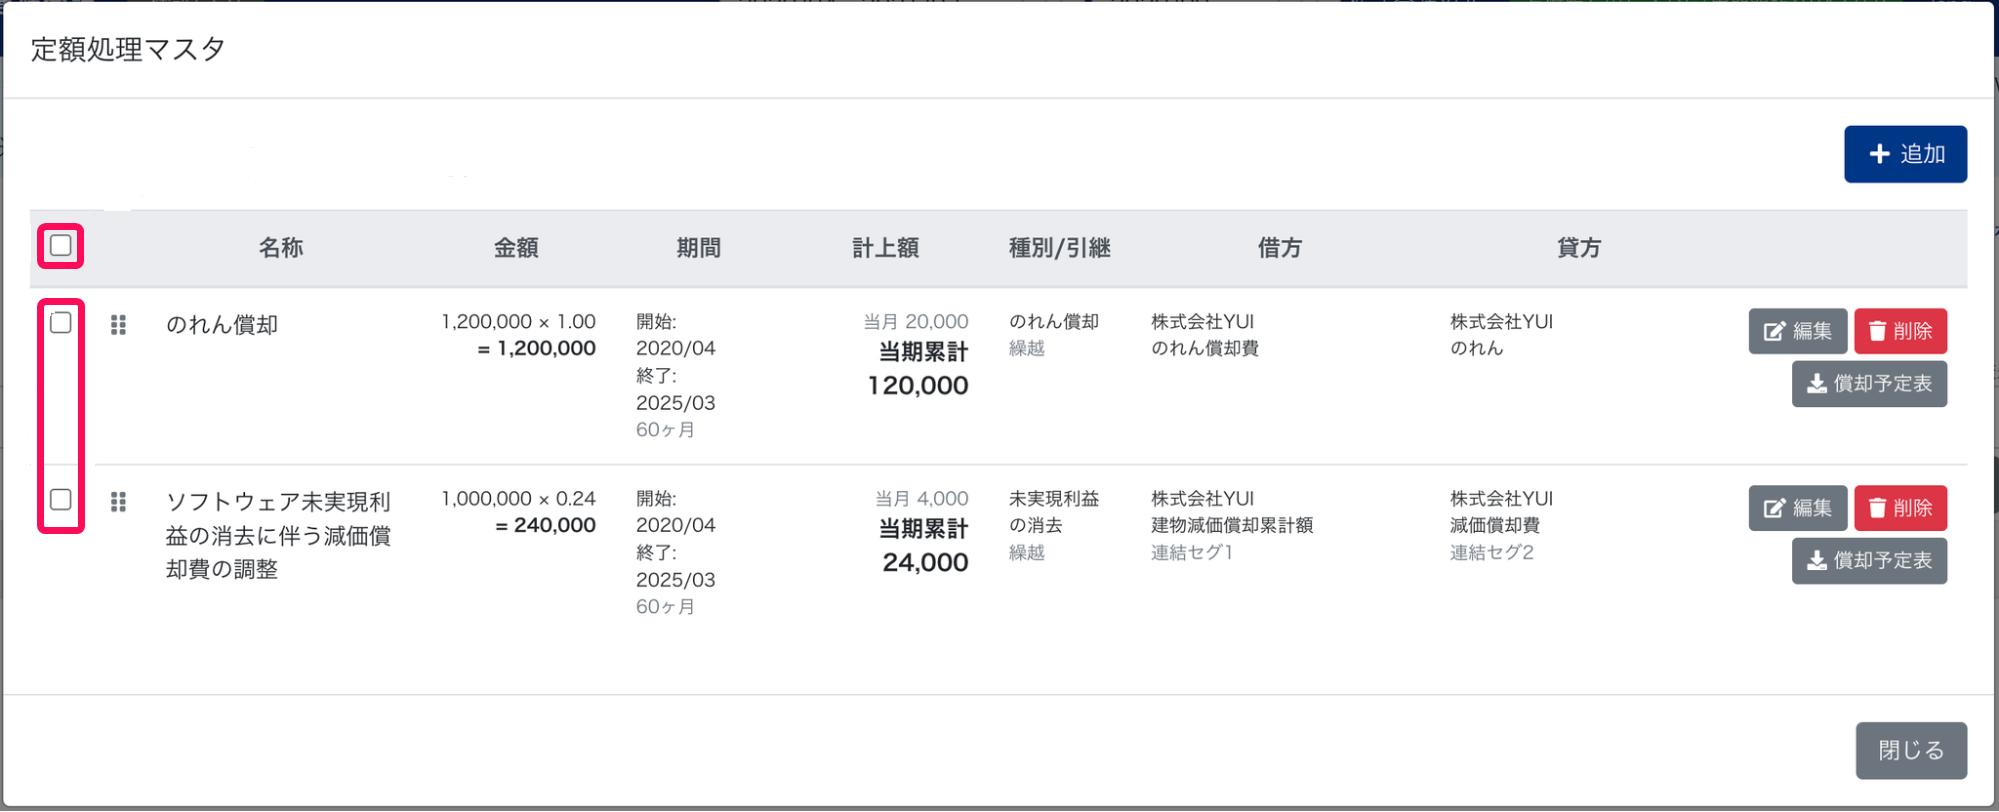Click the 種別/引継 column header
The image size is (1999, 812).
tap(1059, 248)
